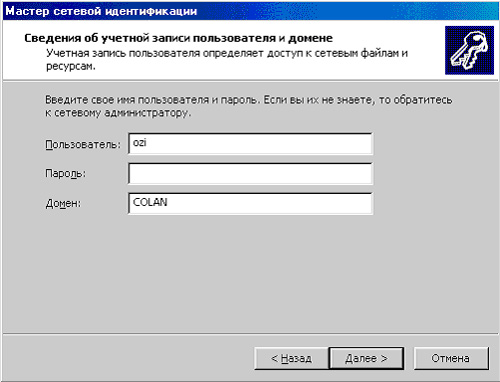Click into the empty Пароль field
Screen dimensions: 500x382
point(250,173)
